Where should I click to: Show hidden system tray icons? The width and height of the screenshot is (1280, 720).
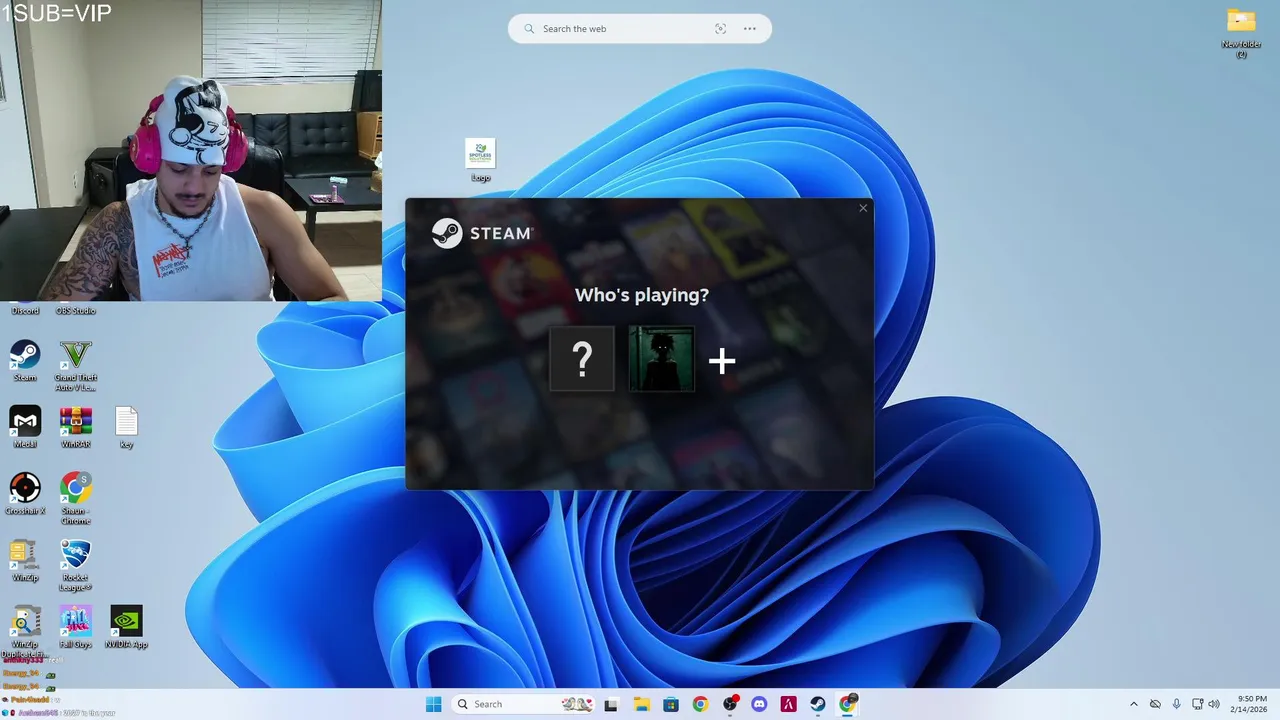1133,704
